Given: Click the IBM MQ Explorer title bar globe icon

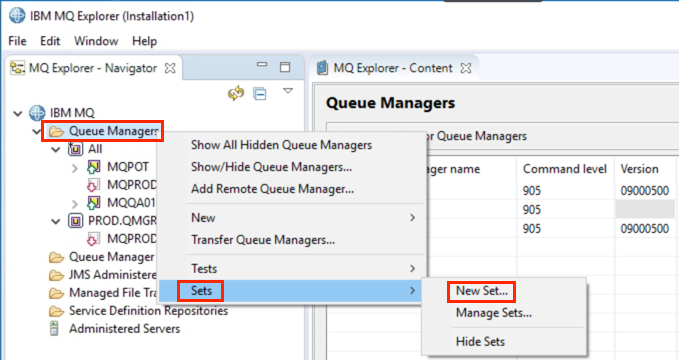Looking at the screenshot, I should pos(17,16).
